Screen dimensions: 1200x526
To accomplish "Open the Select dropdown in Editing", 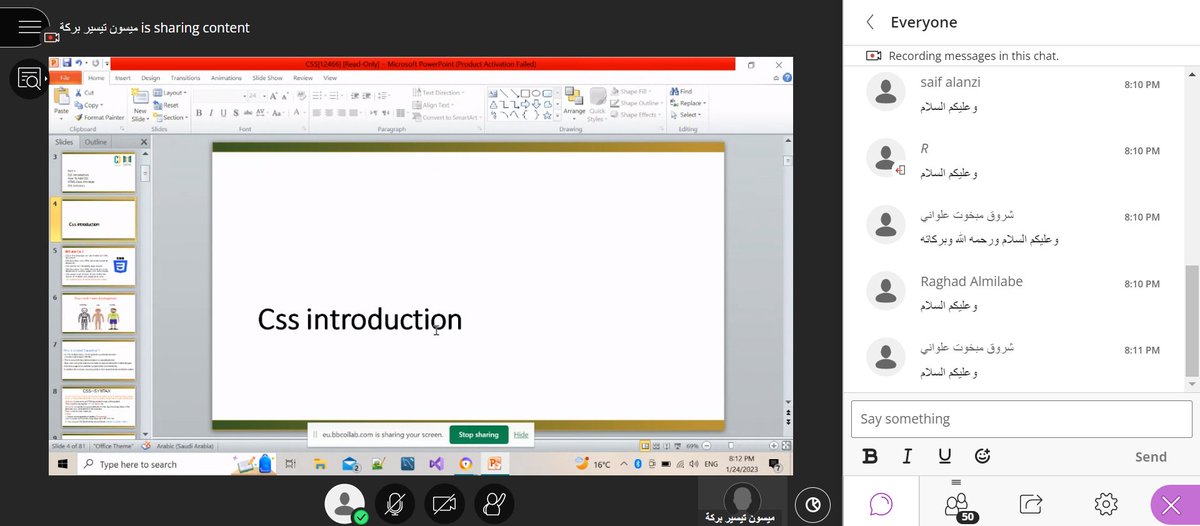I will pyautogui.click(x=685, y=115).
